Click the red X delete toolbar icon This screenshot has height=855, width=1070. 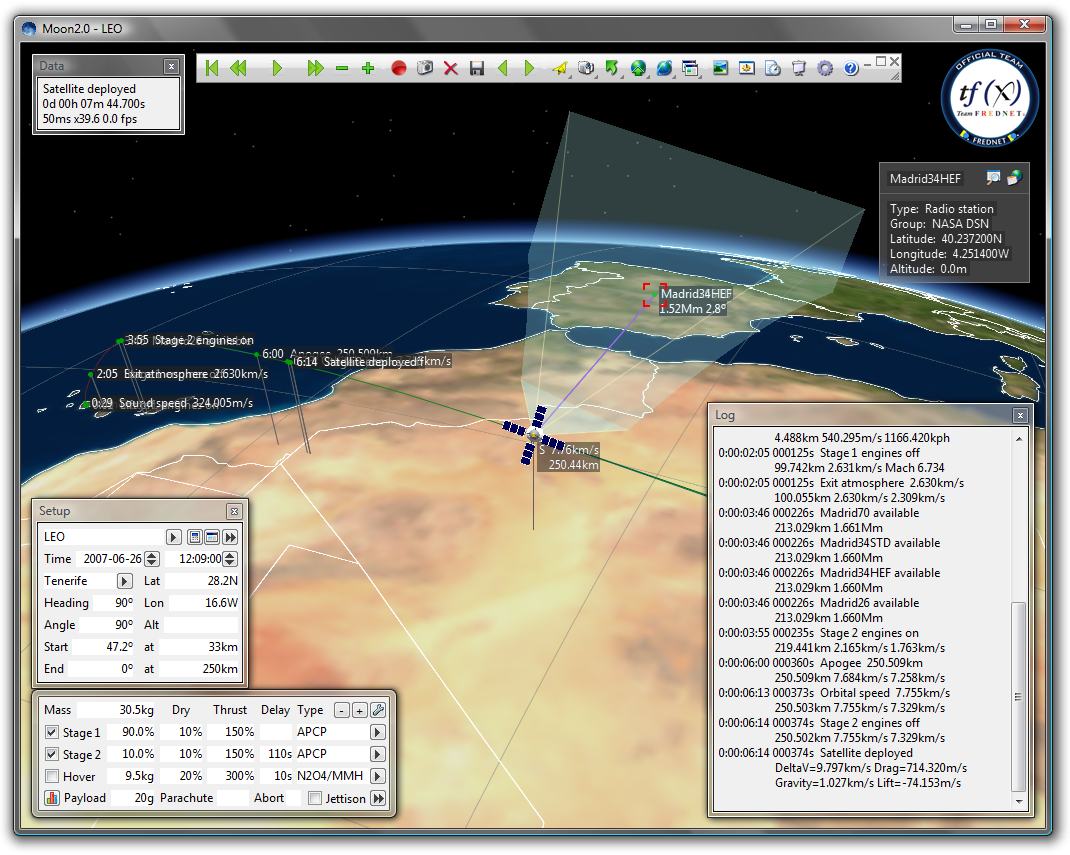(x=450, y=68)
